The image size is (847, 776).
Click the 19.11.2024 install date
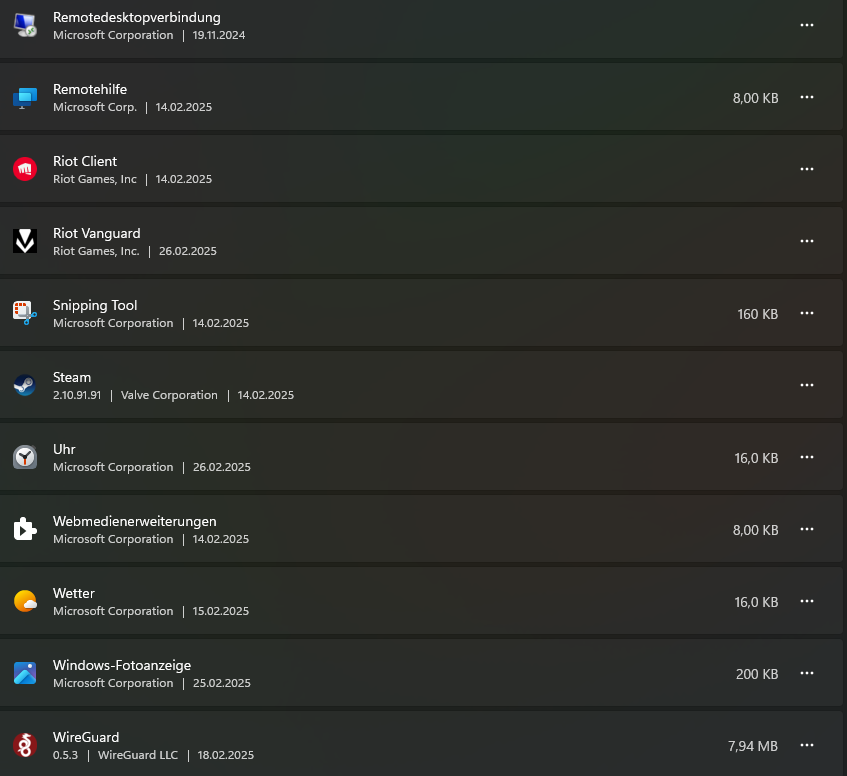point(219,35)
